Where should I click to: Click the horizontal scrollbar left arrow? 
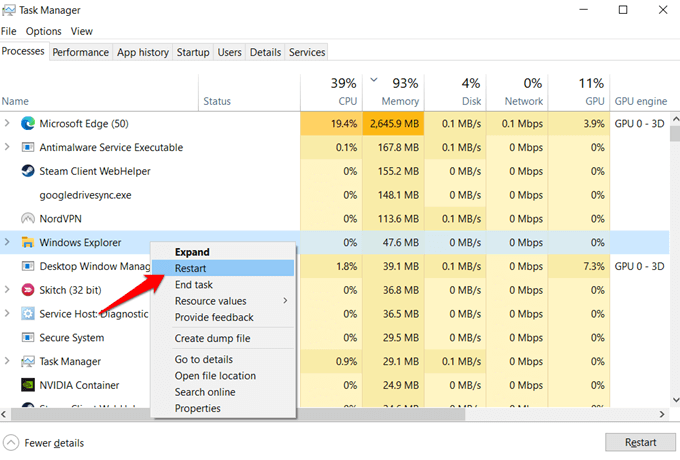pos(4,414)
